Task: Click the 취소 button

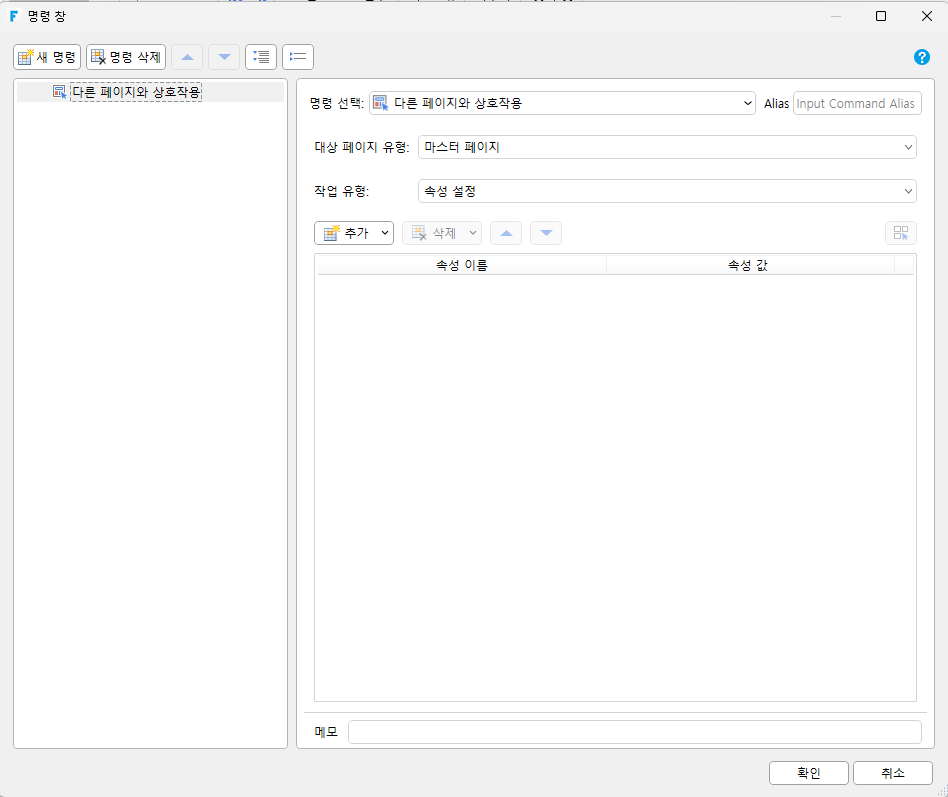Action: click(892, 773)
